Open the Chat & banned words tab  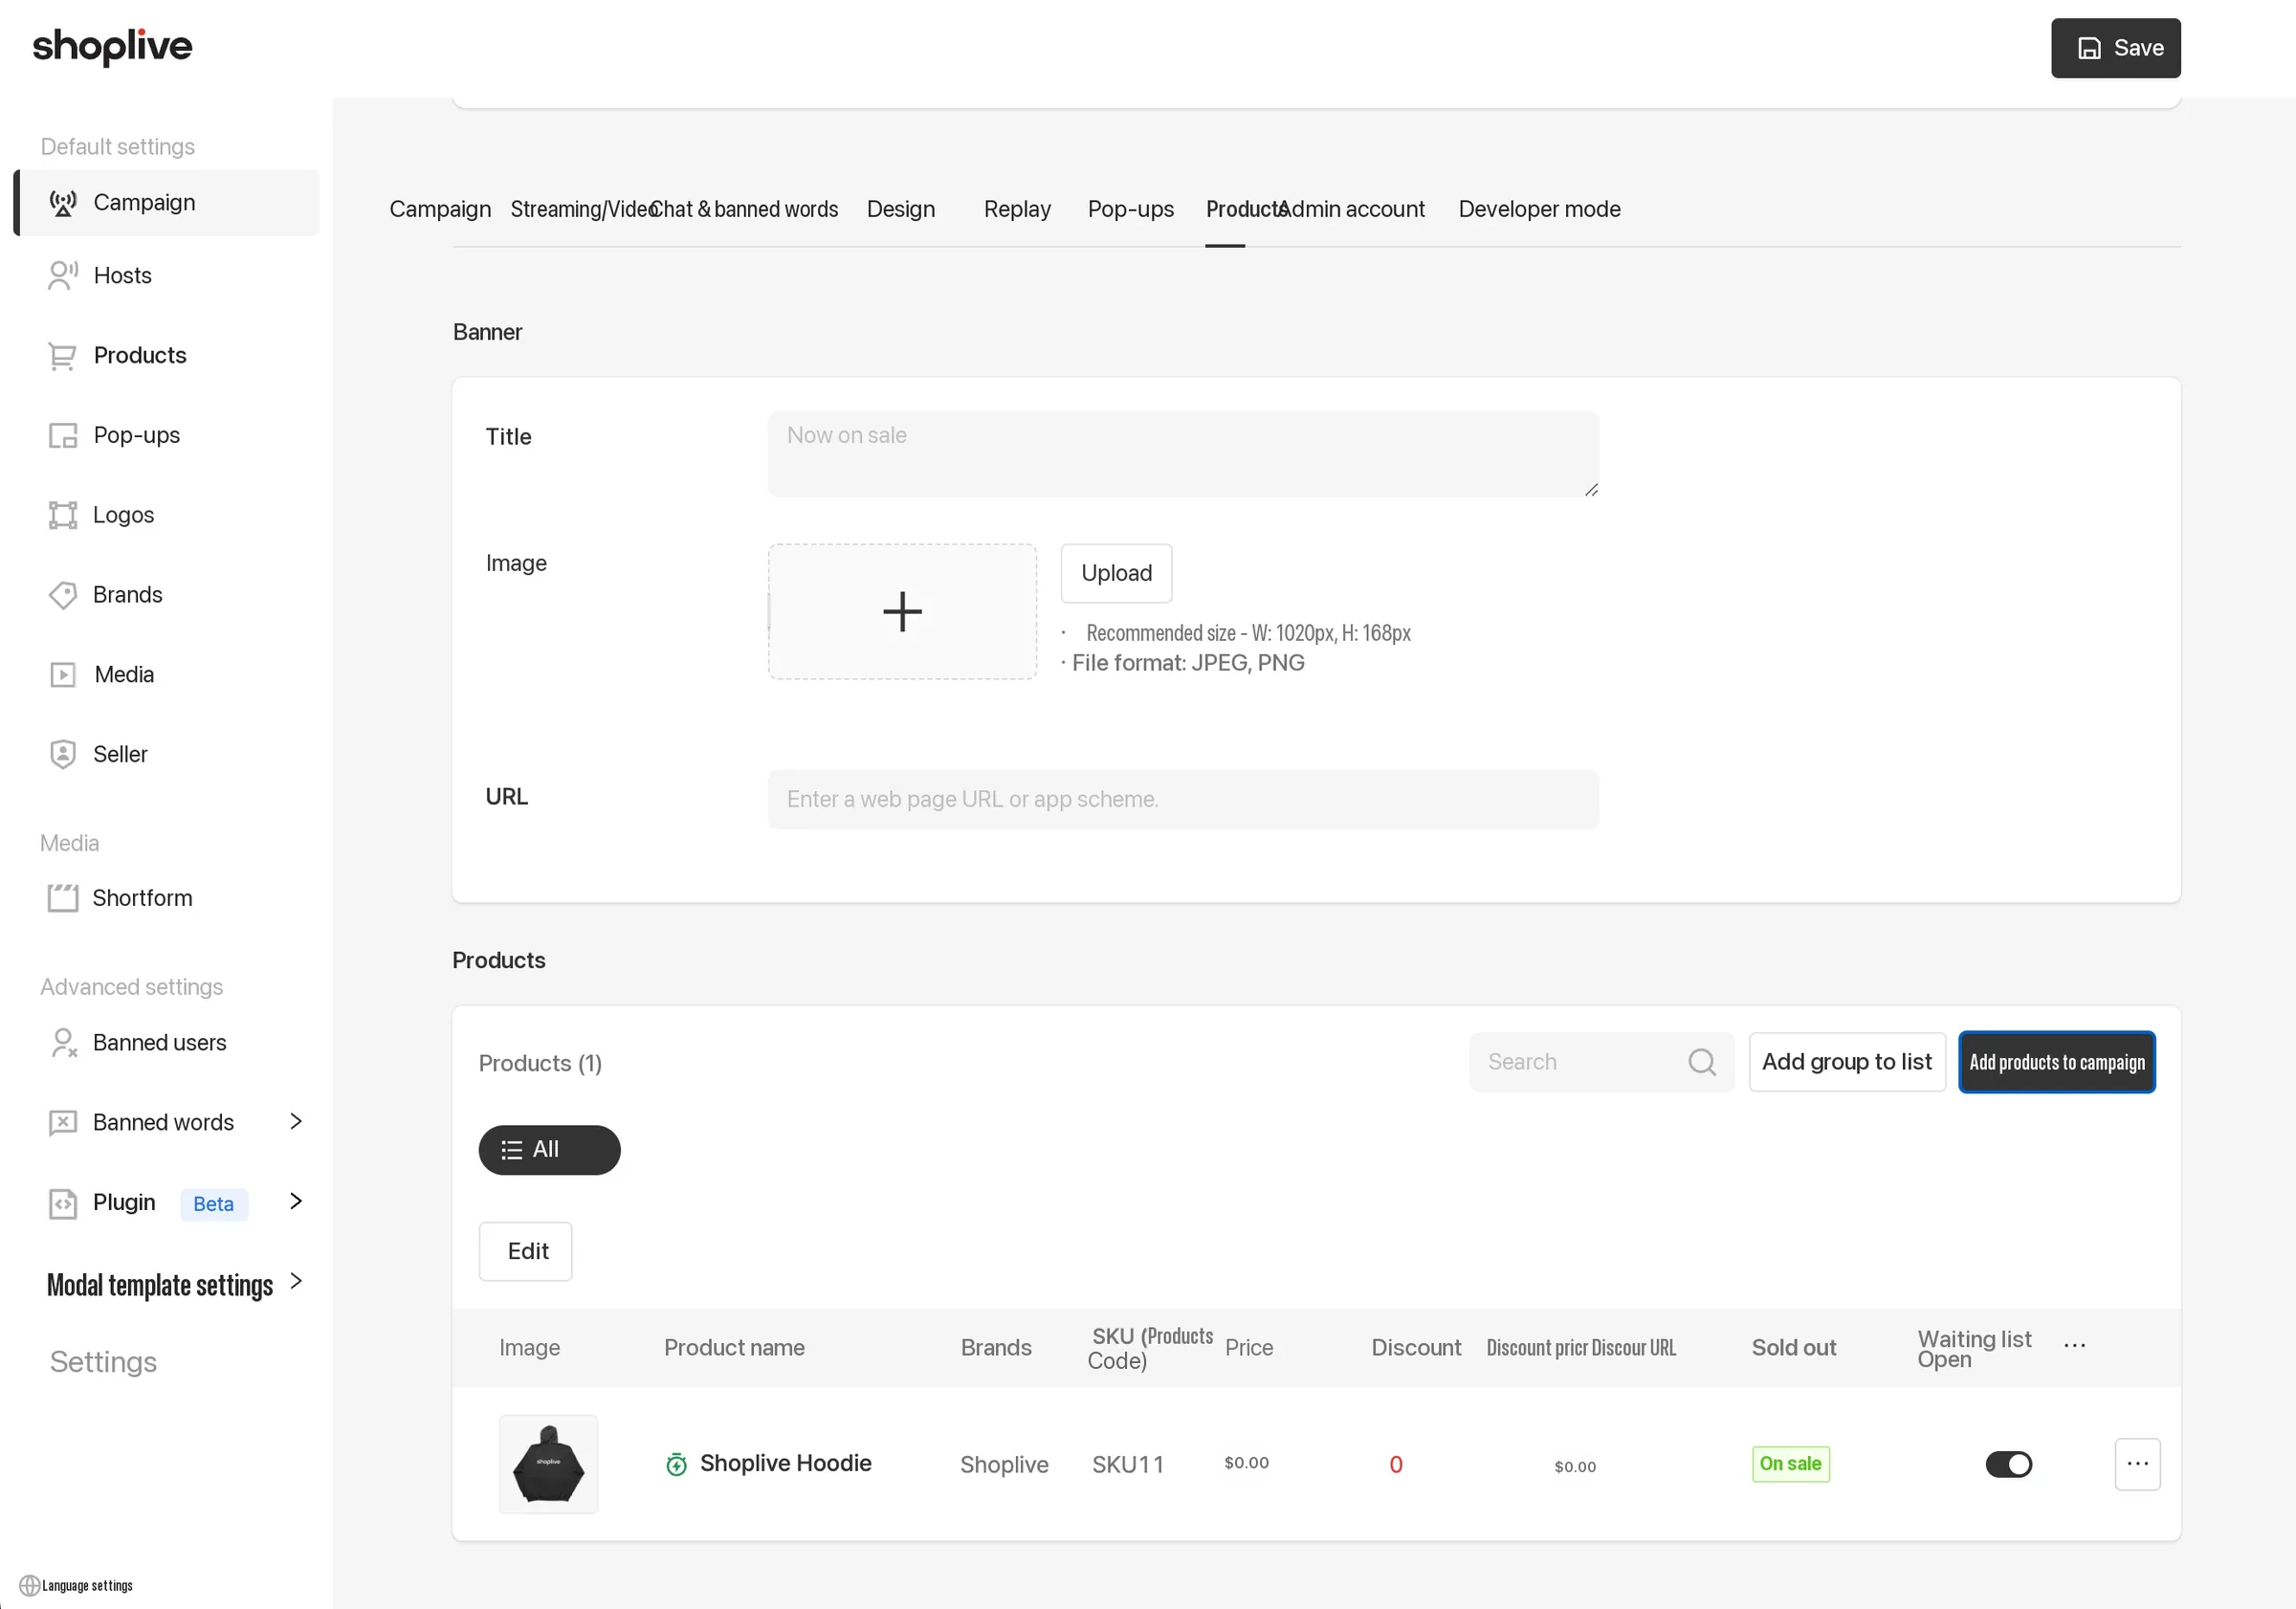pos(745,209)
